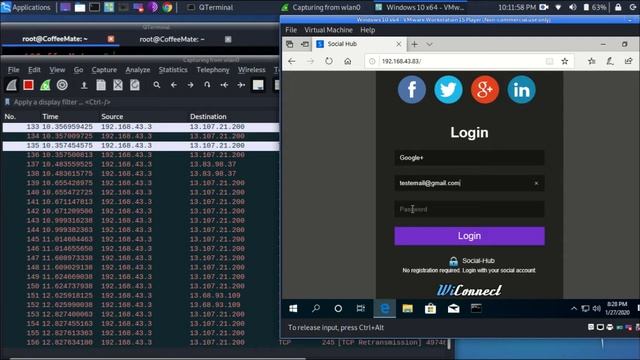Jump to first packet icon in Wireshark
Screen dimensions: 640x360
click(224, 85)
